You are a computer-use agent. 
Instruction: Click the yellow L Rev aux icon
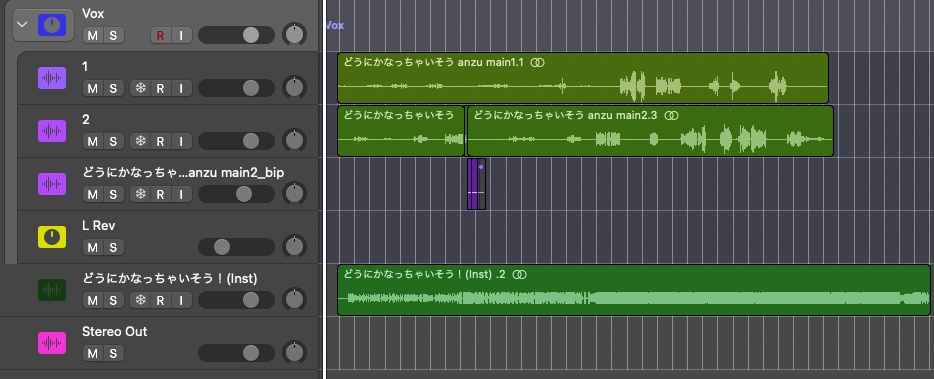click(52, 237)
